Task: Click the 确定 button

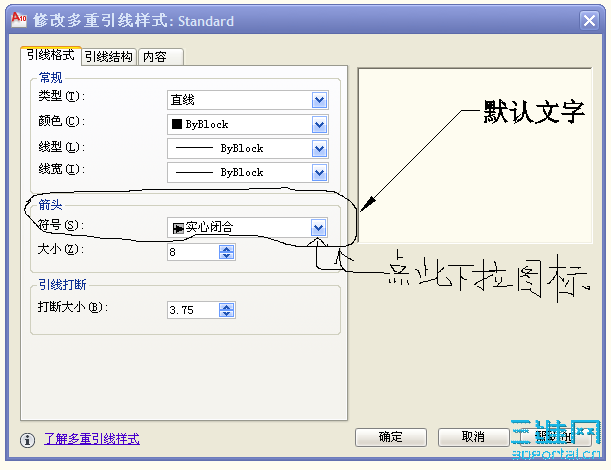Action: [391, 437]
